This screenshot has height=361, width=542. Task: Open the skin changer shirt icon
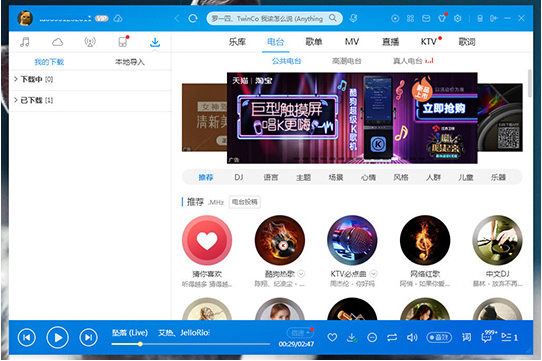click(442, 18)
